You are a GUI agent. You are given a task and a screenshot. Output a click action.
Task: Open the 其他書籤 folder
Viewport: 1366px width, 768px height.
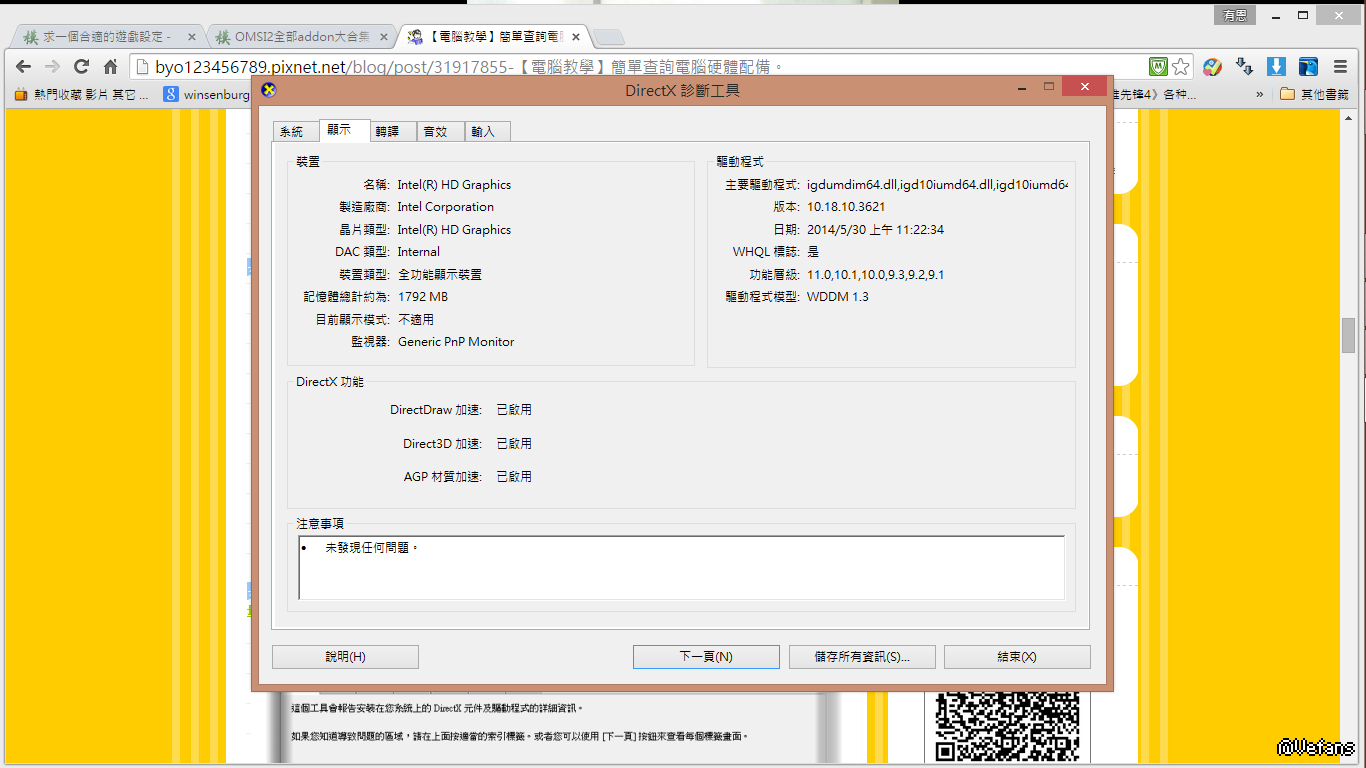[1313, 94]
